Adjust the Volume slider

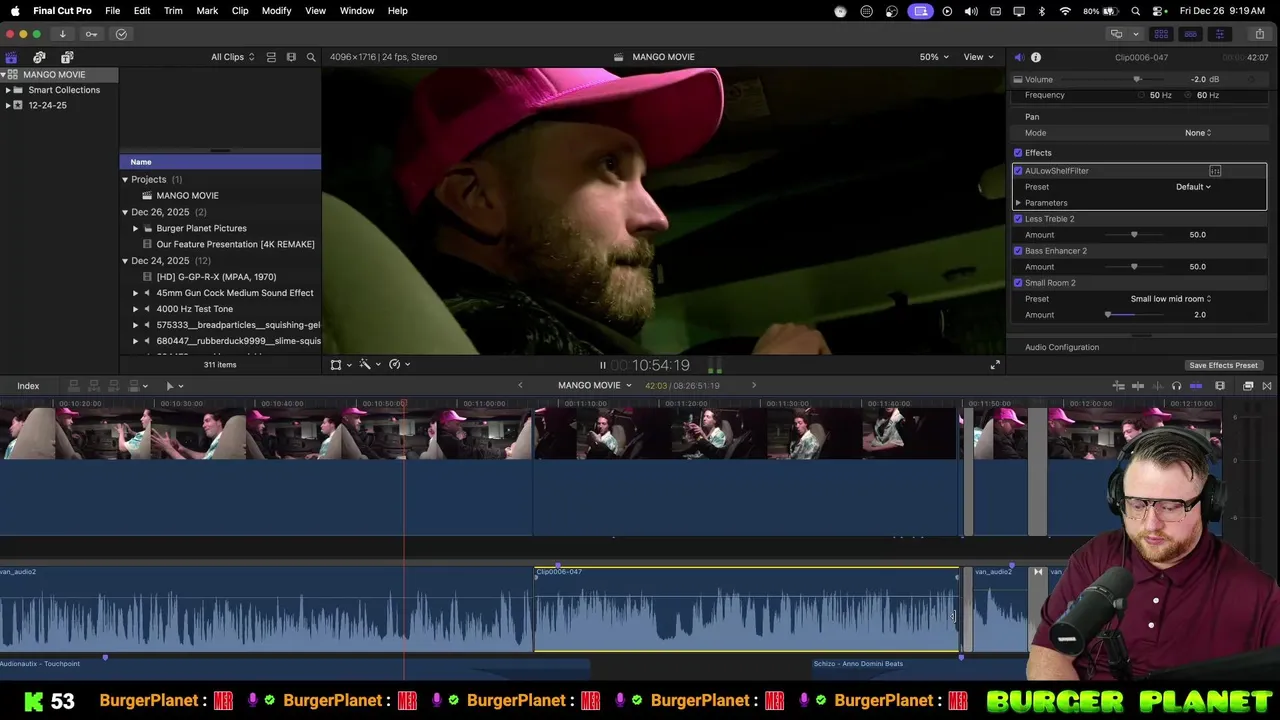[1137, 79]
